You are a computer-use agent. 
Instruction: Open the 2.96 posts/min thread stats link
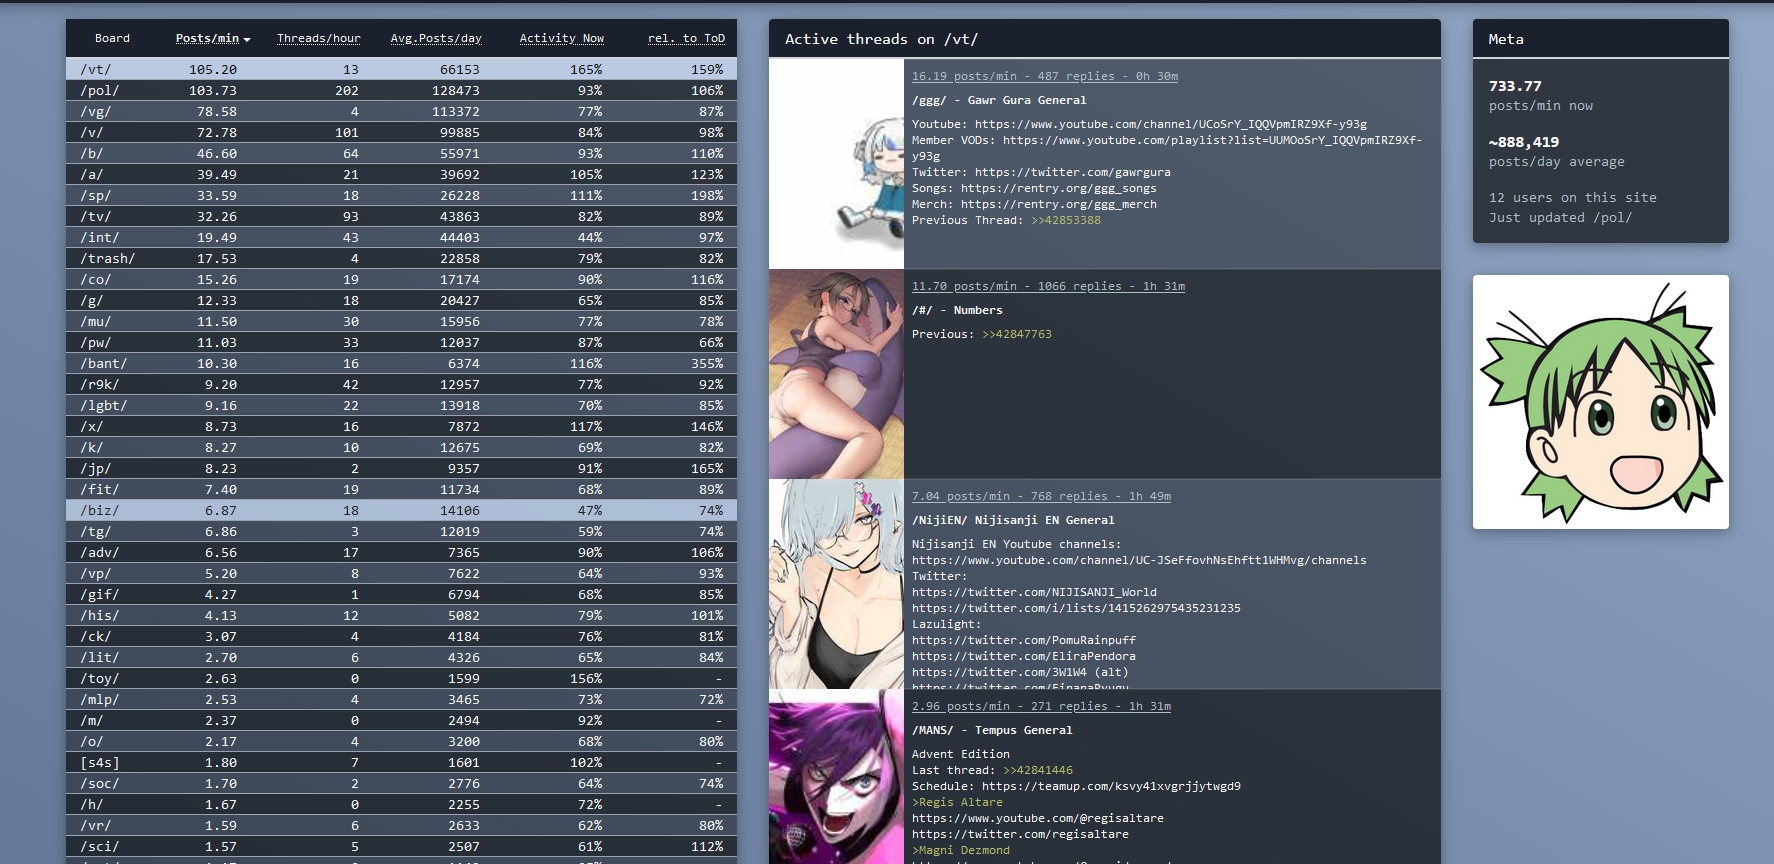pos(1041,706)
